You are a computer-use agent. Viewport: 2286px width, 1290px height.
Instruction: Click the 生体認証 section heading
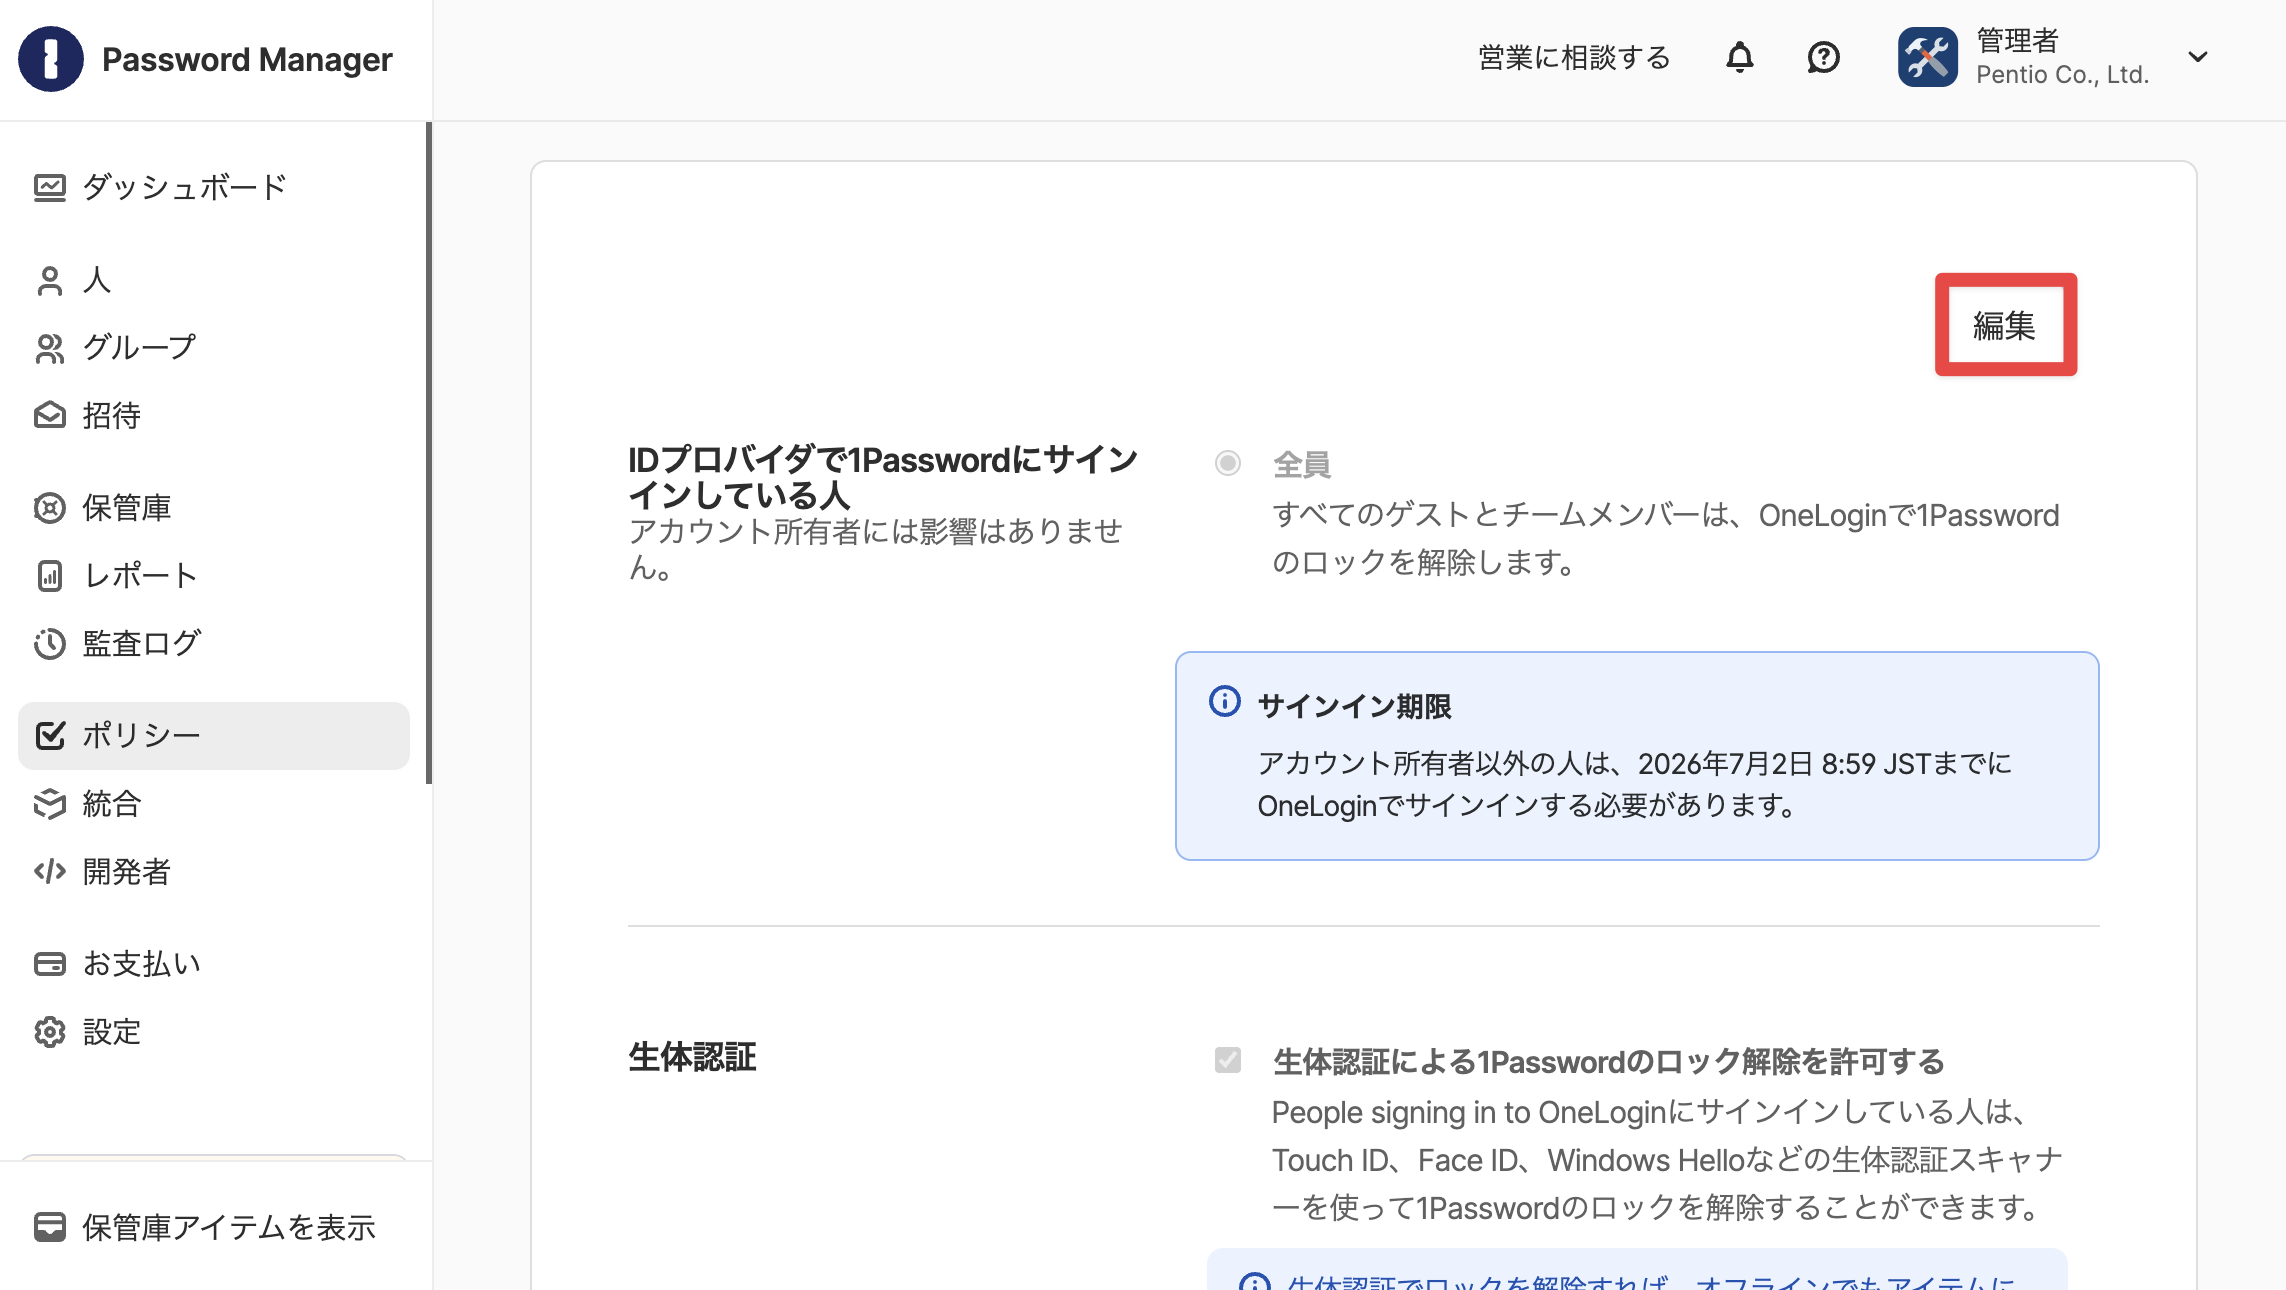[692, 1057]
